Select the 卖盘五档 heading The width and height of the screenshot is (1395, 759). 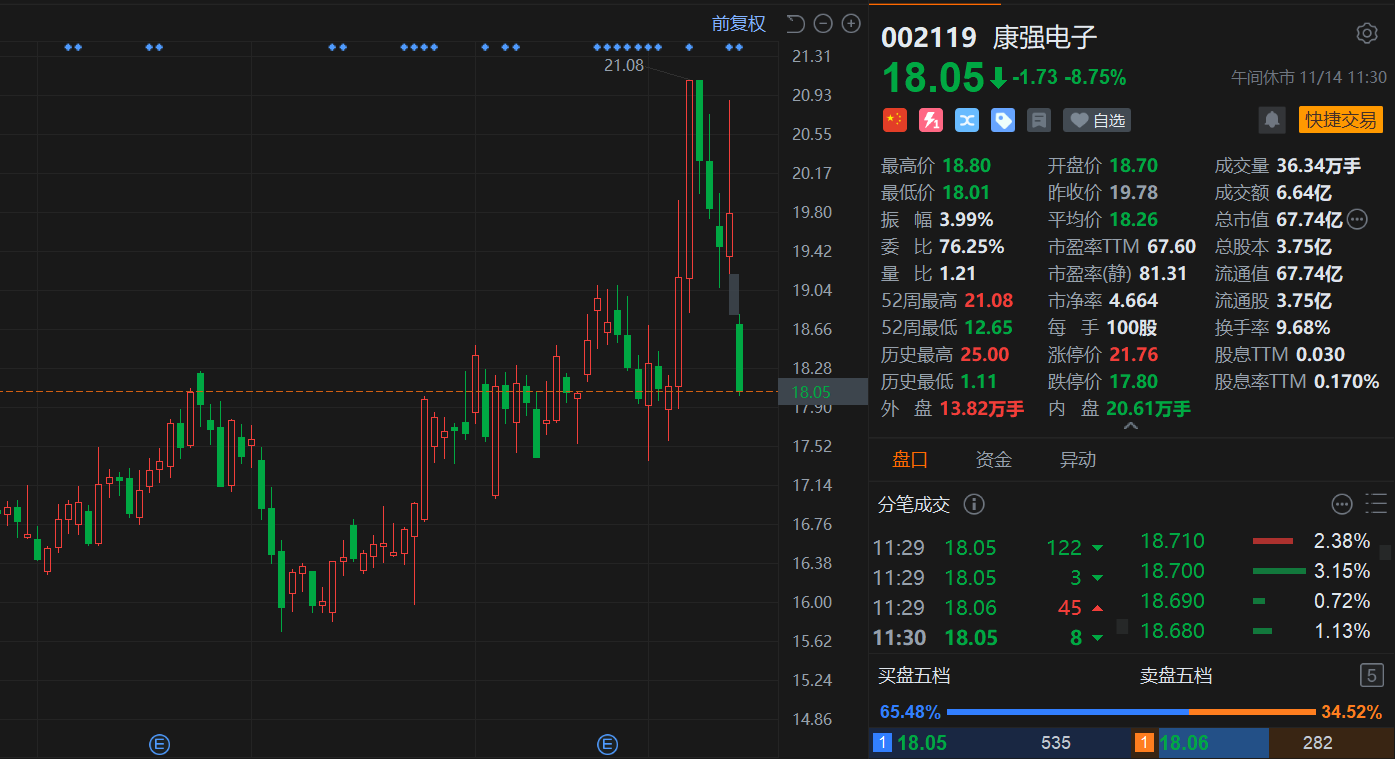pyautogui.click(x=1176, y=676)
